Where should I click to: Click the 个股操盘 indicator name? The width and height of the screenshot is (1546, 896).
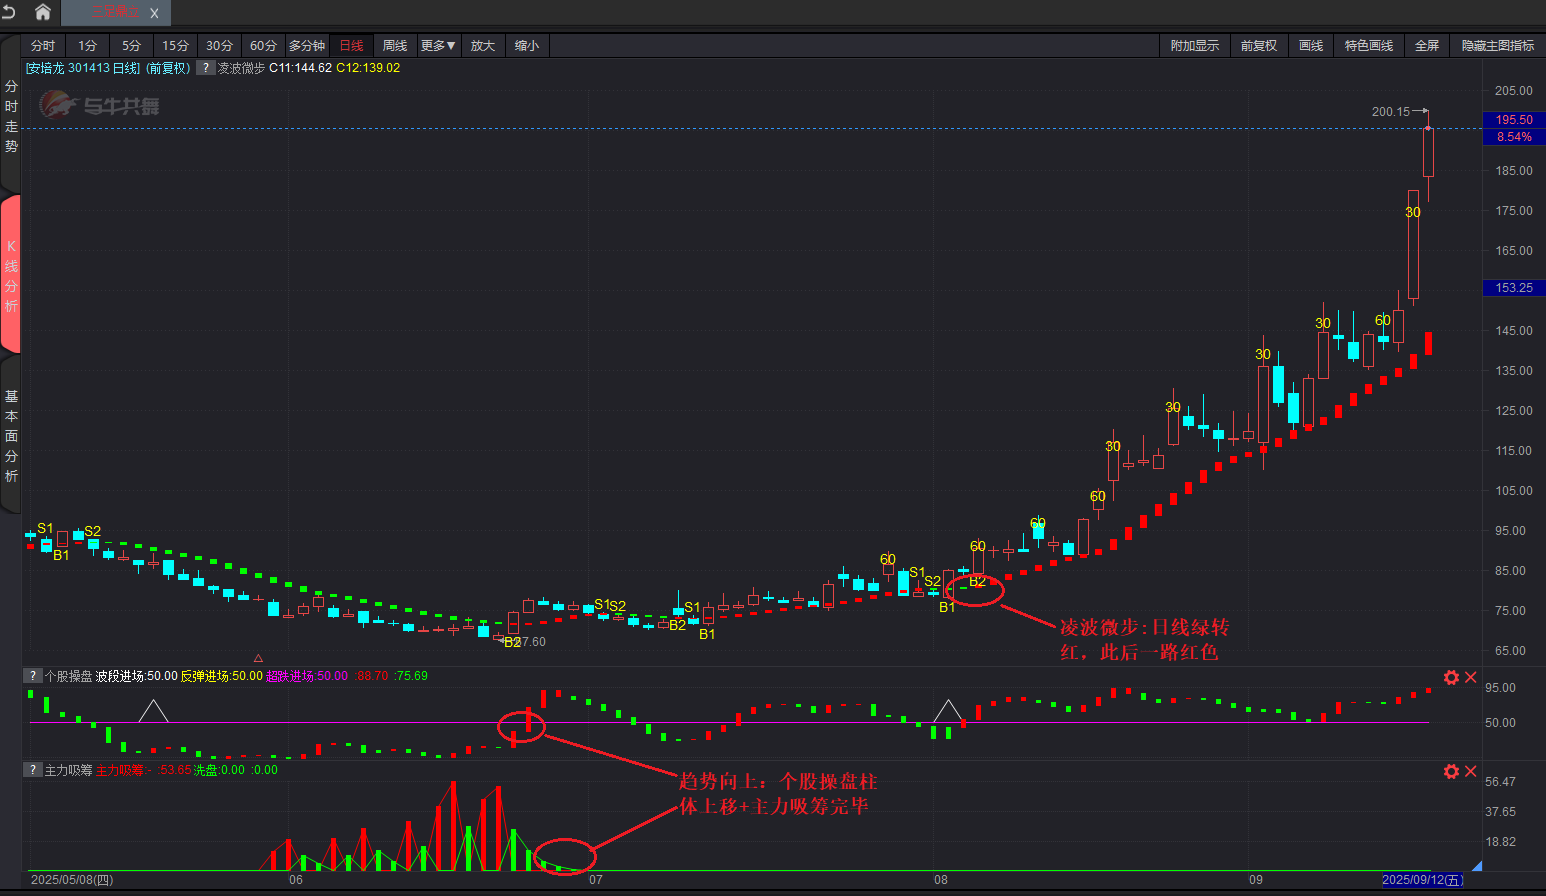click(x=68, y=676)
